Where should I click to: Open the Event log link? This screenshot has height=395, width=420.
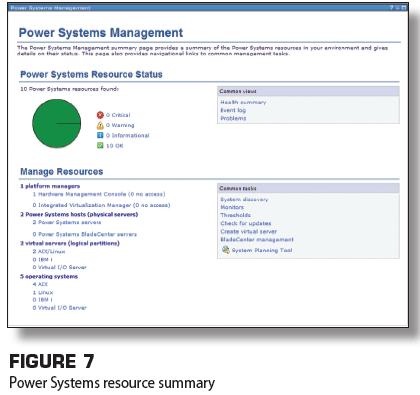[233, 110]
